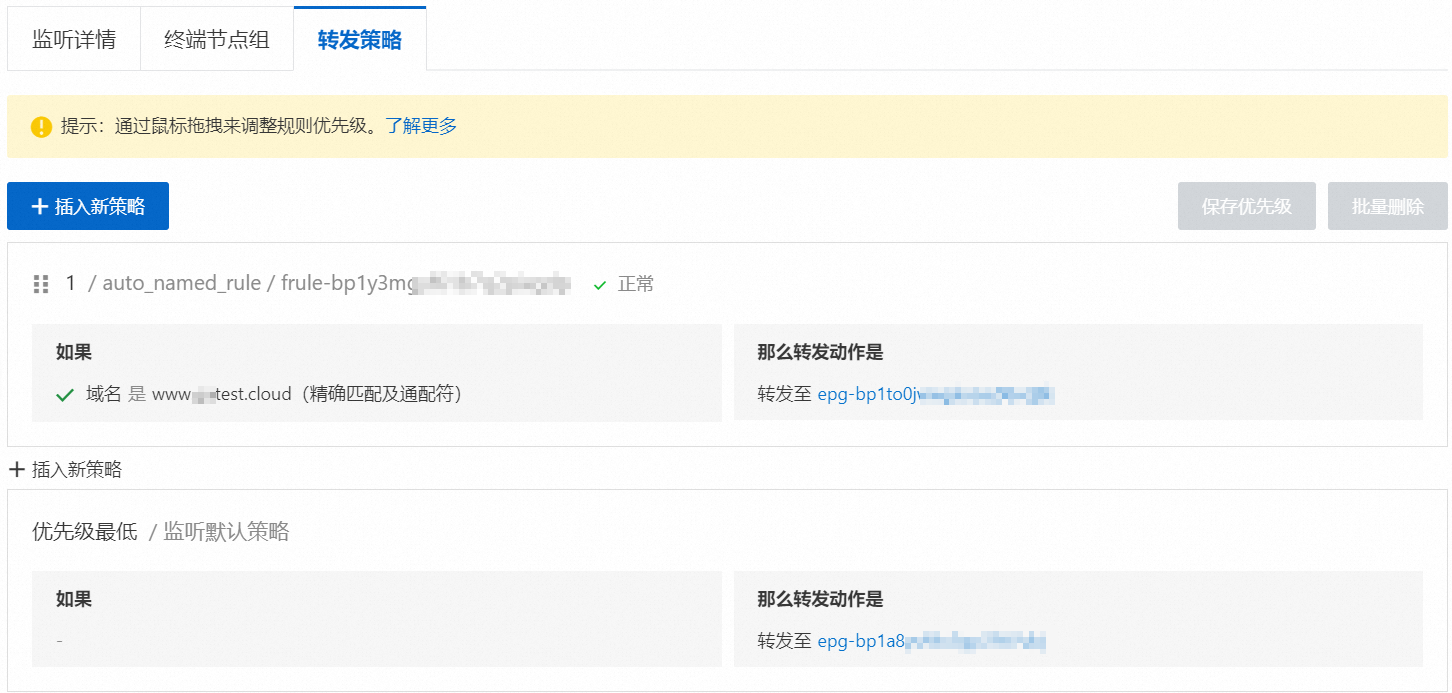Screen dimensions: 1452x693
Task: Click the 批量删除 button
Action: (1388, 206)
